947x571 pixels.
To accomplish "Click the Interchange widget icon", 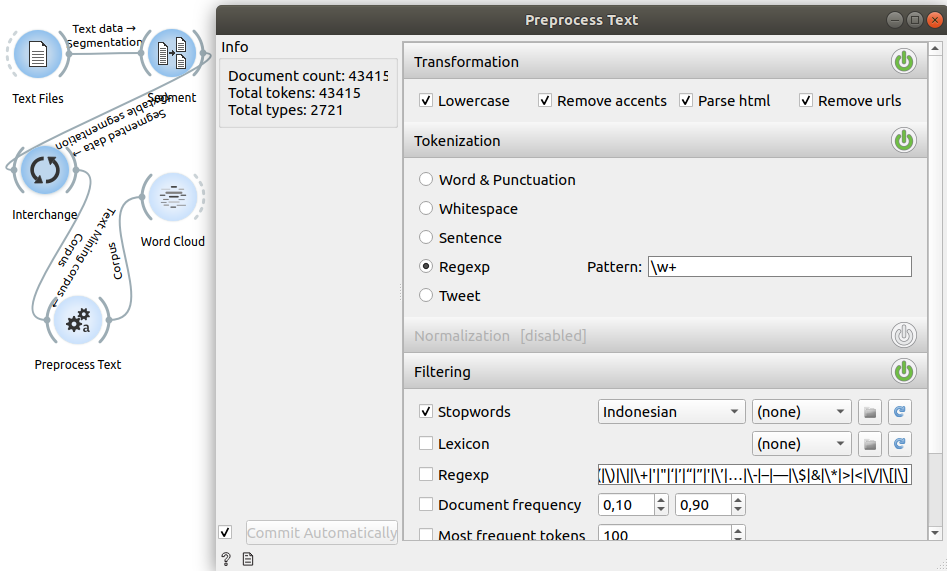I will [x=45, y=171].
